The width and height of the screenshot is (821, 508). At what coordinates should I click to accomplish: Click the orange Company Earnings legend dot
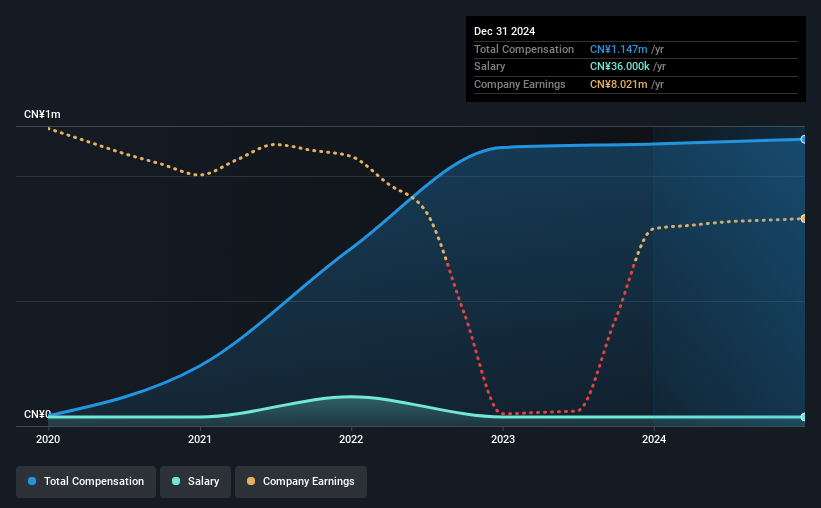251,481
